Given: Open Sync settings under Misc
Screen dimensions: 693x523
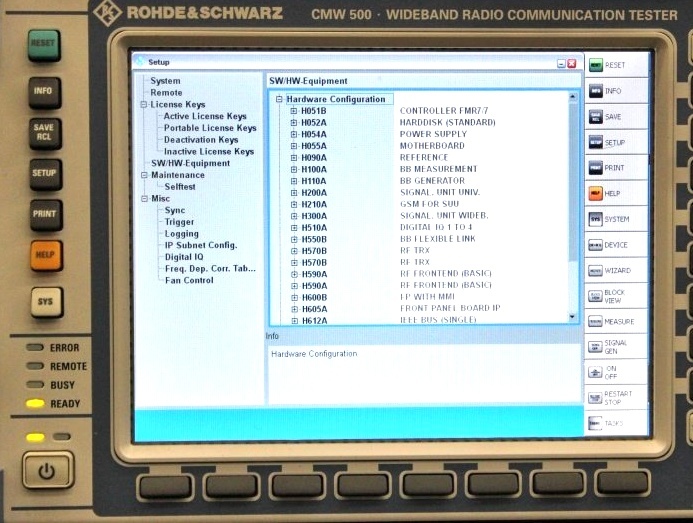Looking at the screenshot, I should (x=175, y=210).
